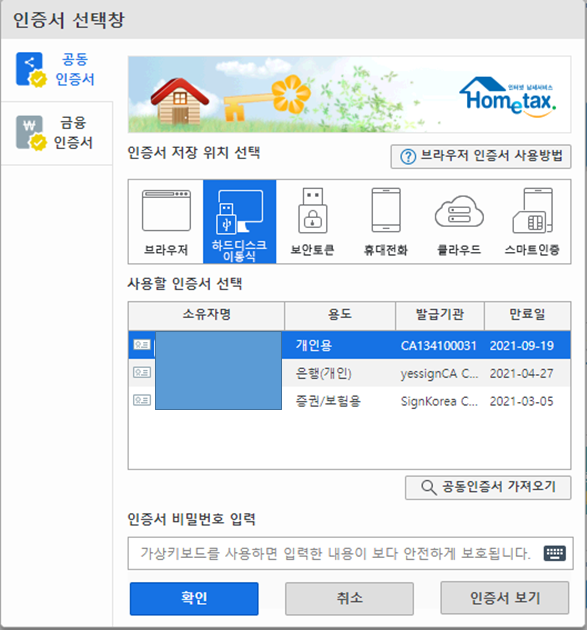This screenshot has width=587, height=630.
Task: Choose the 클라우드 storage location
Action: coord(459,222)
